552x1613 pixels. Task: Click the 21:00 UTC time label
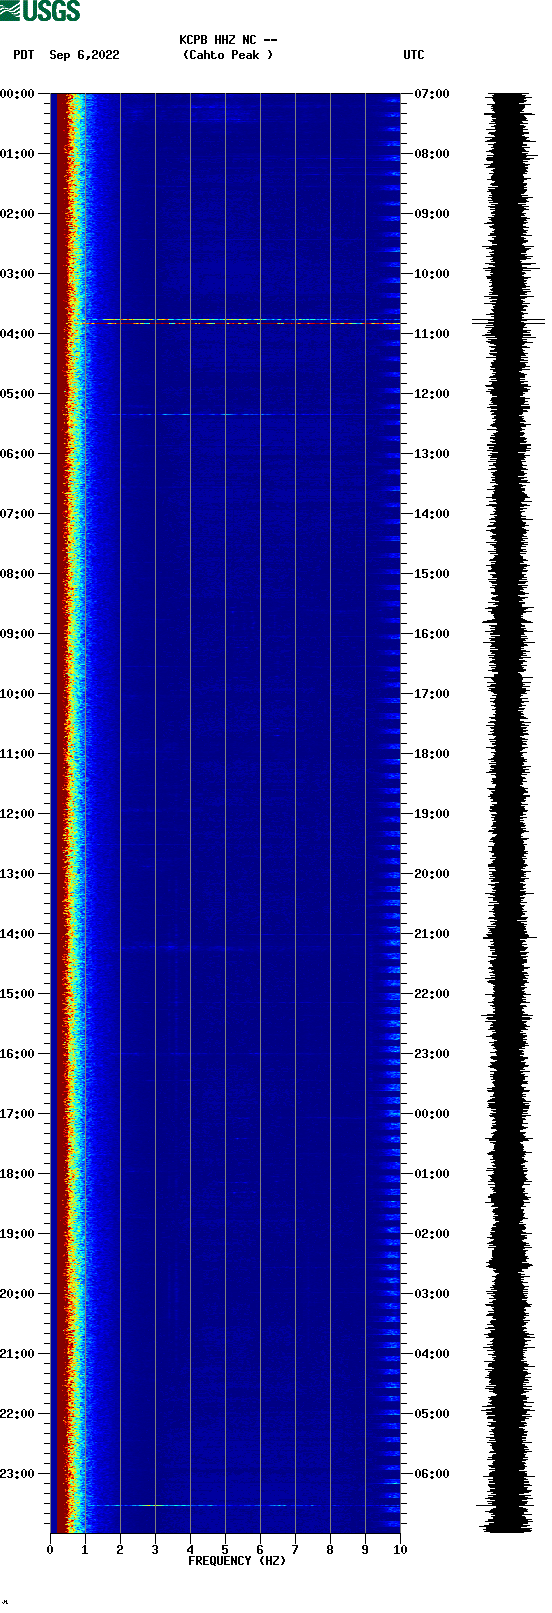432,934
